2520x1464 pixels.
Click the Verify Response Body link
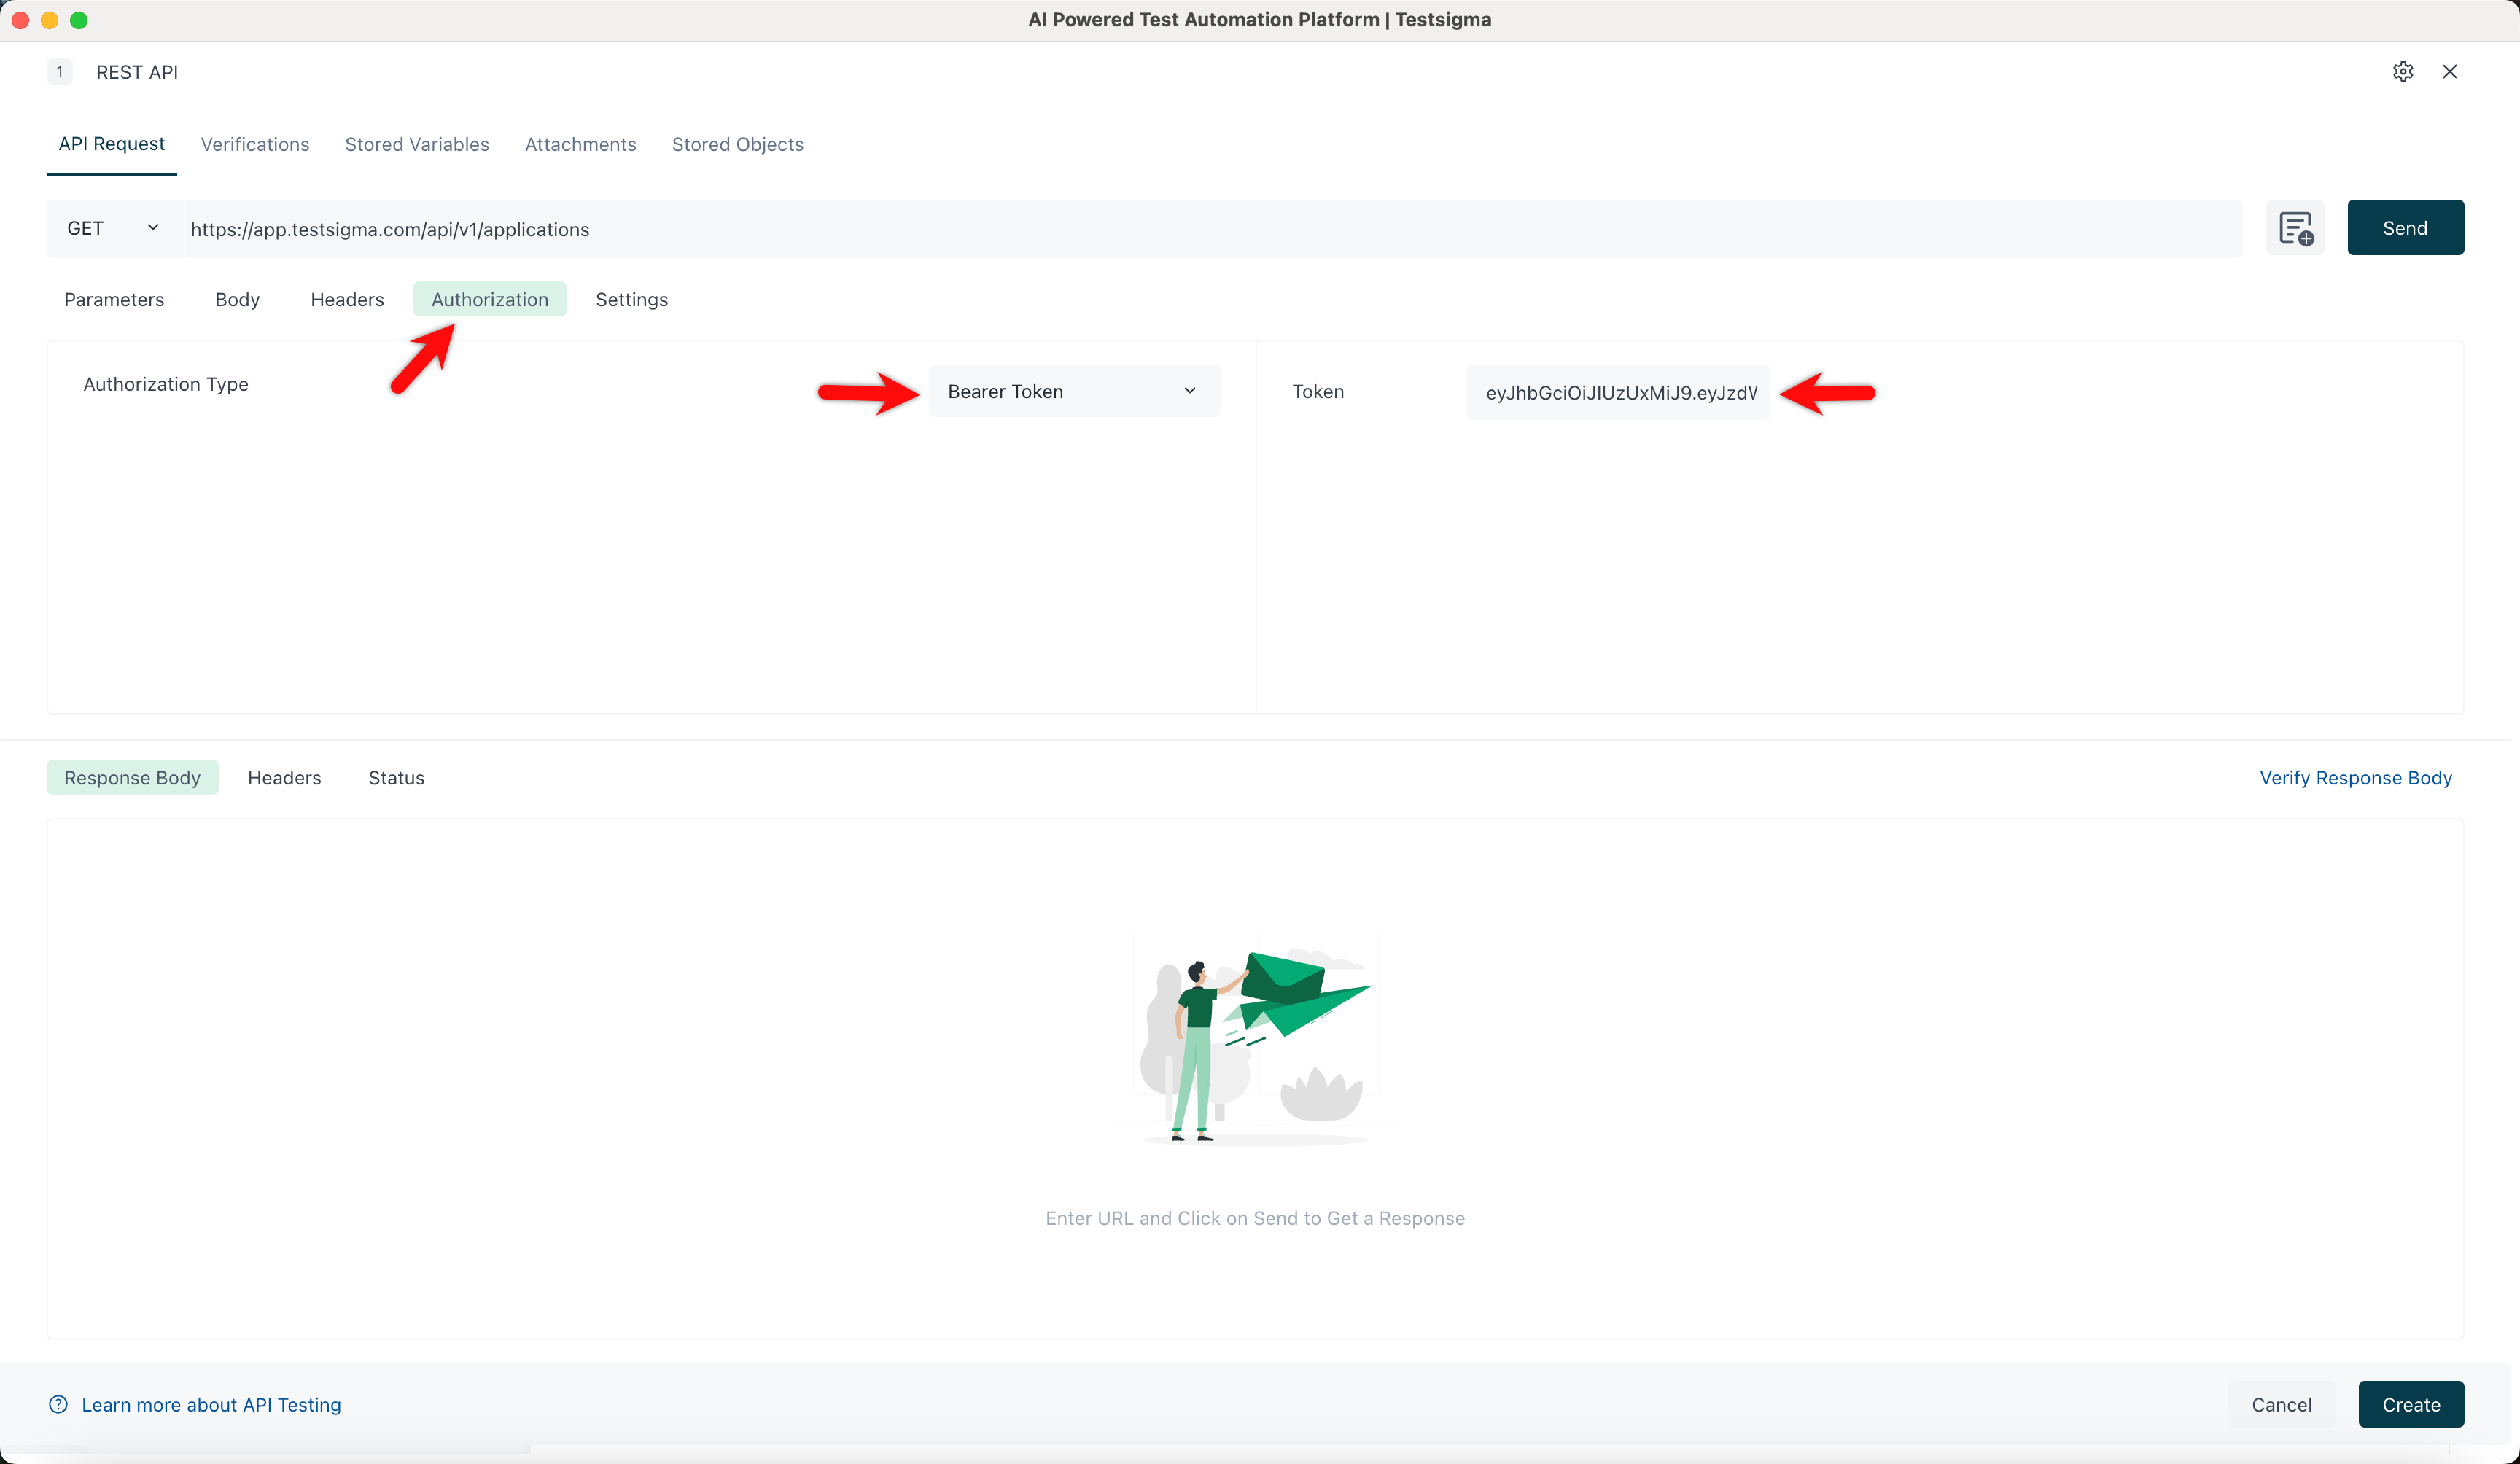(x=2356, y=777)
